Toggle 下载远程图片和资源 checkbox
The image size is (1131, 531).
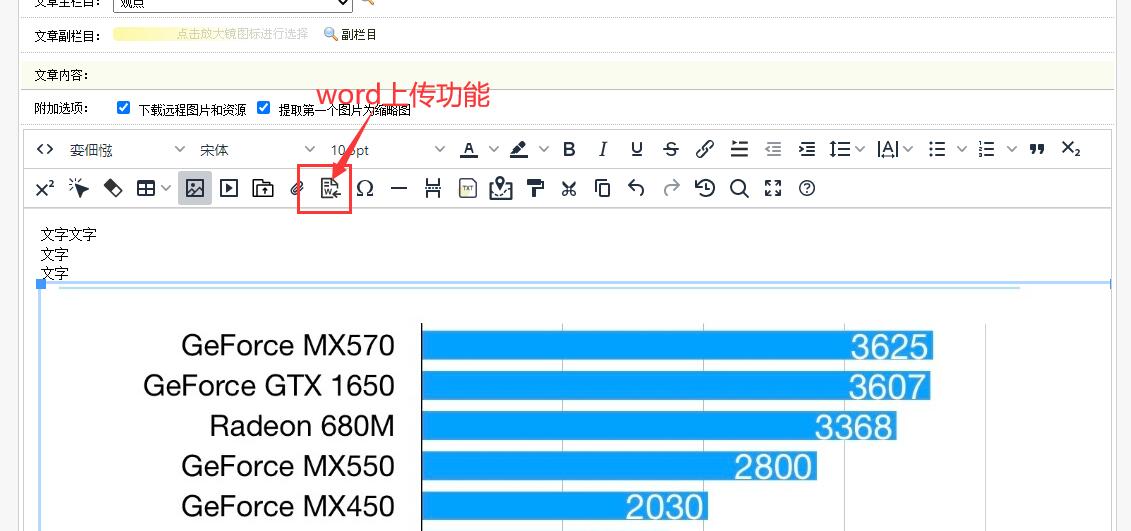(123, 108)
